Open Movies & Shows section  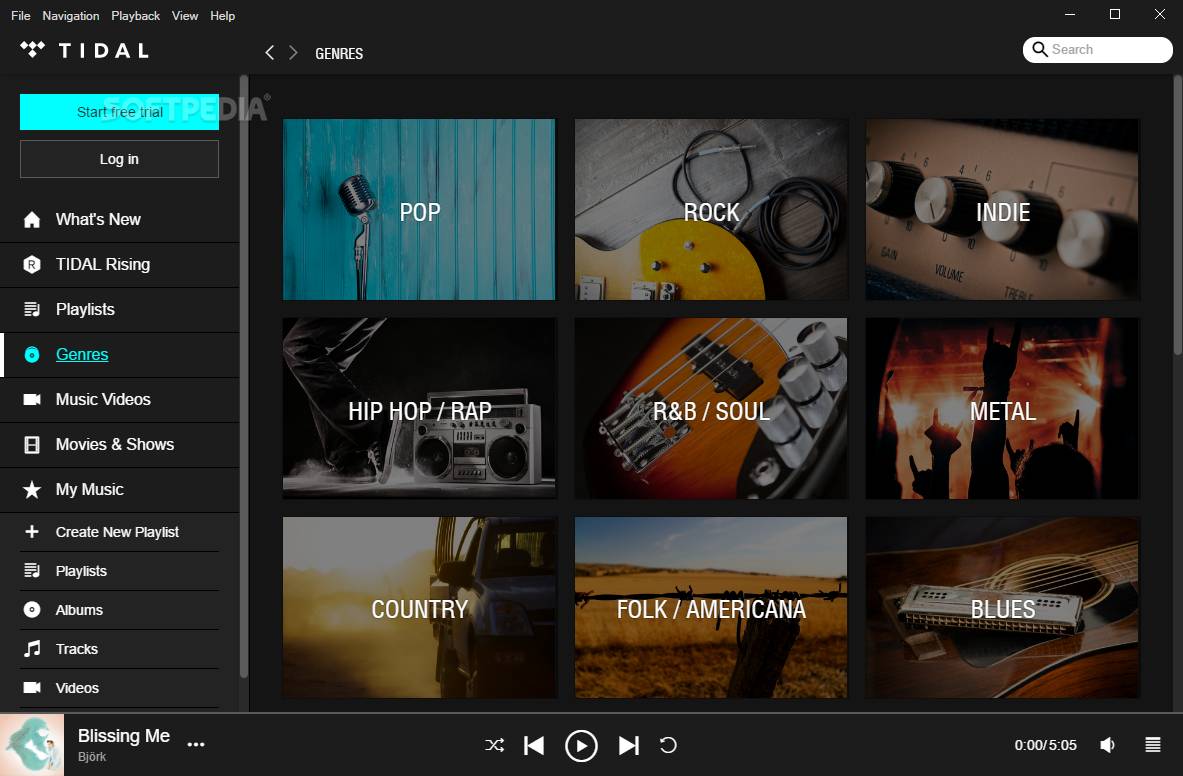(x=119, y=445)
